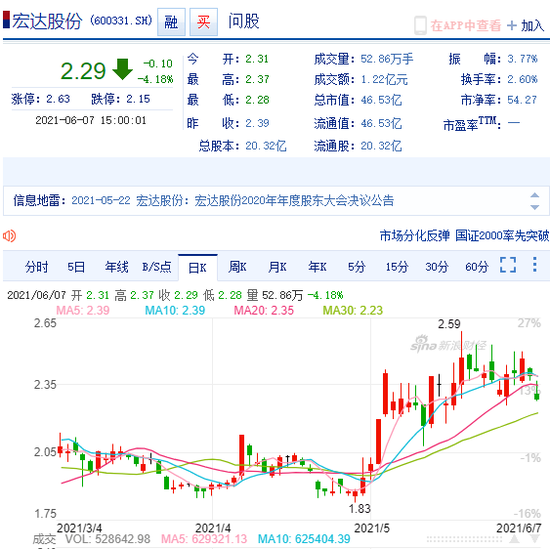
Task: Select the 5分 minute chart tab
Action: click(x=356, y=267)
